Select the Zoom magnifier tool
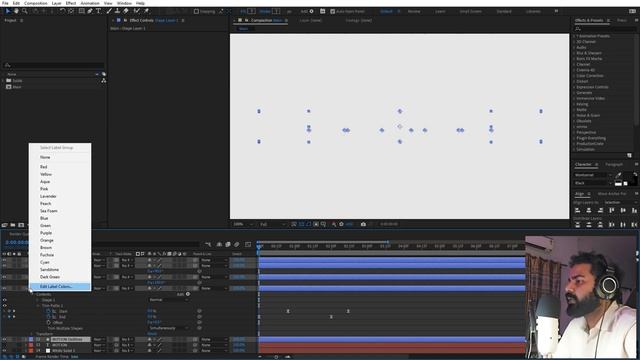Image resolution: width=640 pixels, height=360 pixels. [x=24, y=11]
